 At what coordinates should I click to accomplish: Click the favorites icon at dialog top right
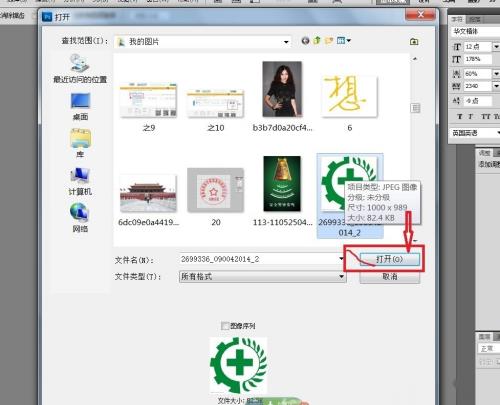coord(414,42)
